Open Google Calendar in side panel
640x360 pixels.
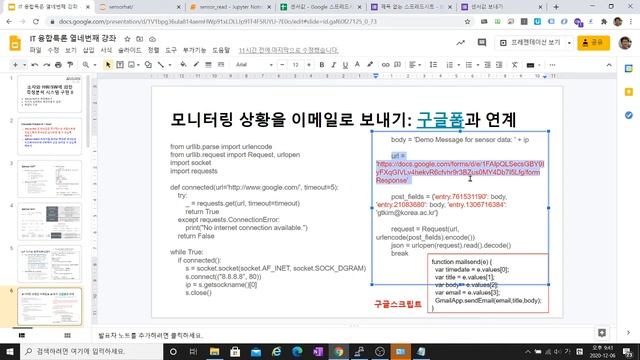click(x=629, y=69)
